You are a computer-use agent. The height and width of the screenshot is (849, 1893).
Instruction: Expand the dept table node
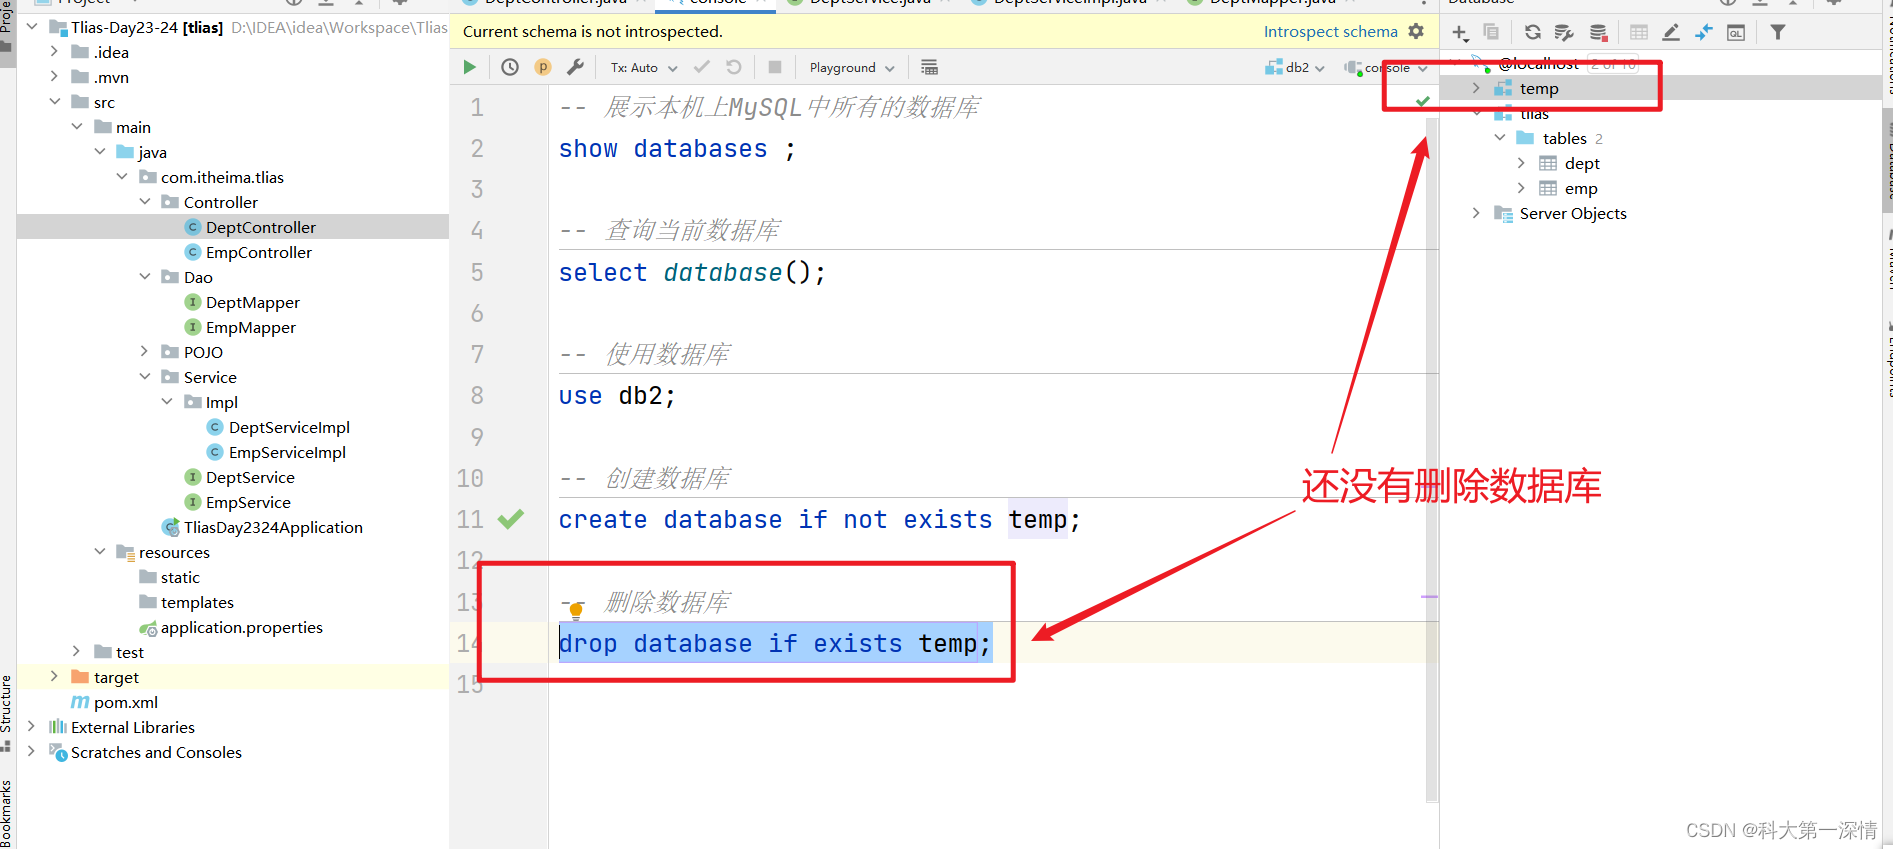tap(1521, 163)
